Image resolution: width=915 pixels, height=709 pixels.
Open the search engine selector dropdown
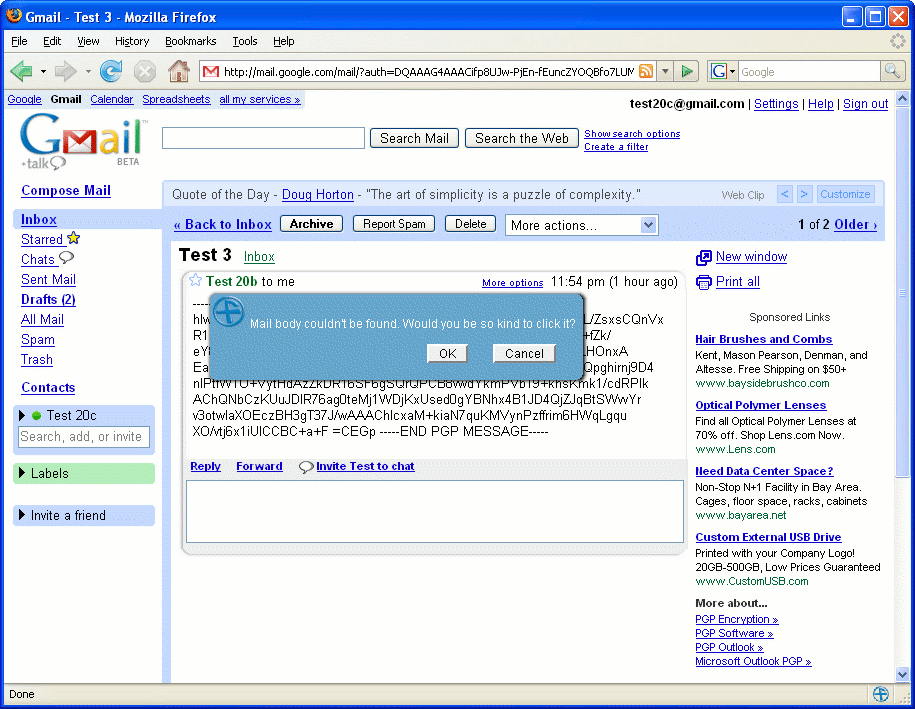[x=732, y=72]
